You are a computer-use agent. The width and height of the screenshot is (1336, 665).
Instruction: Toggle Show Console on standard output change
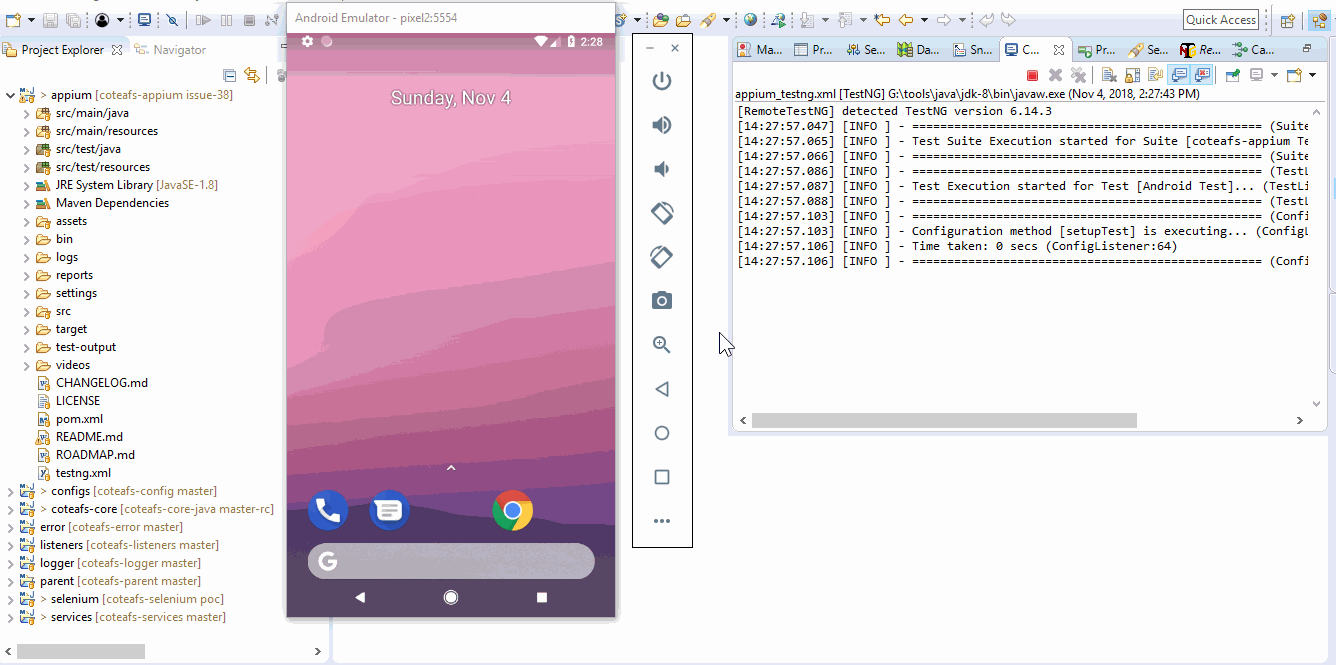[x=1179, y=75]
